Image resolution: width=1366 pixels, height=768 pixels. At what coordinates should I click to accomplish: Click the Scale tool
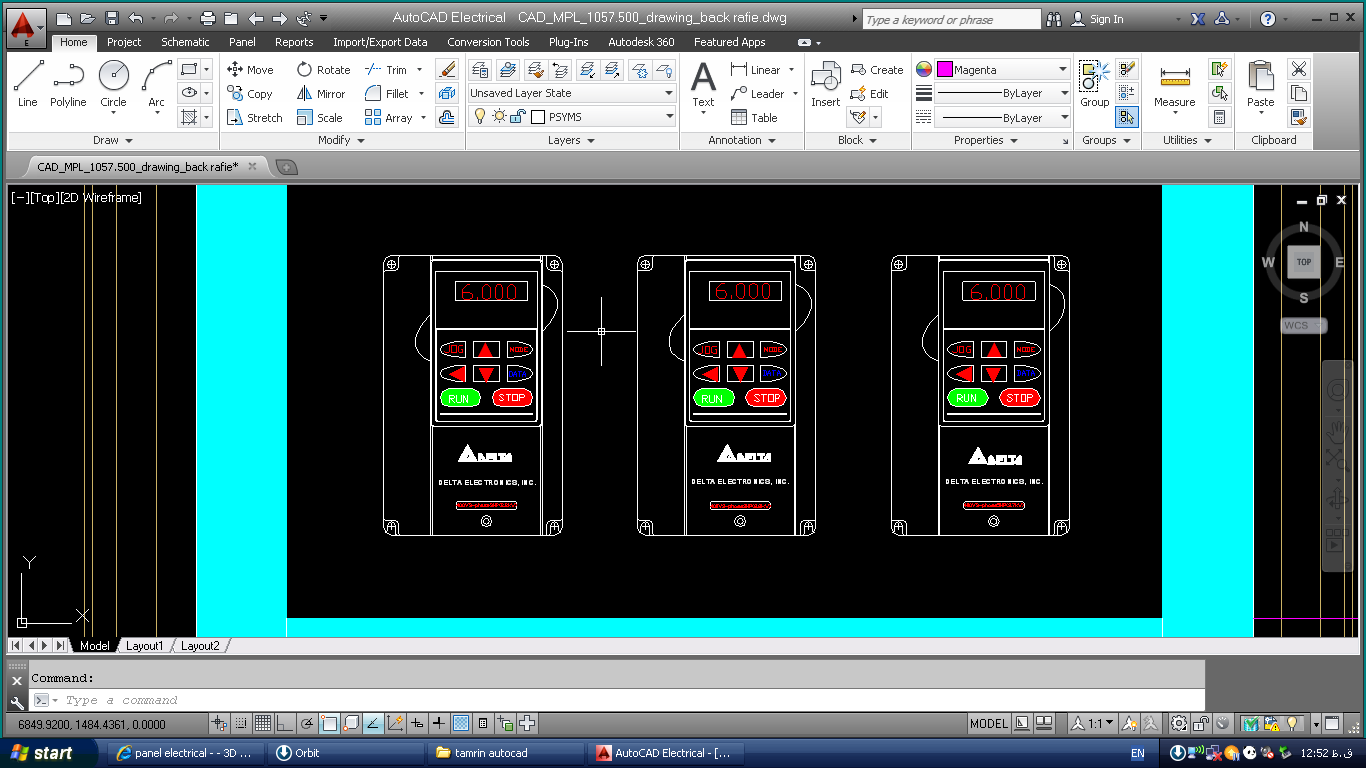319,118
